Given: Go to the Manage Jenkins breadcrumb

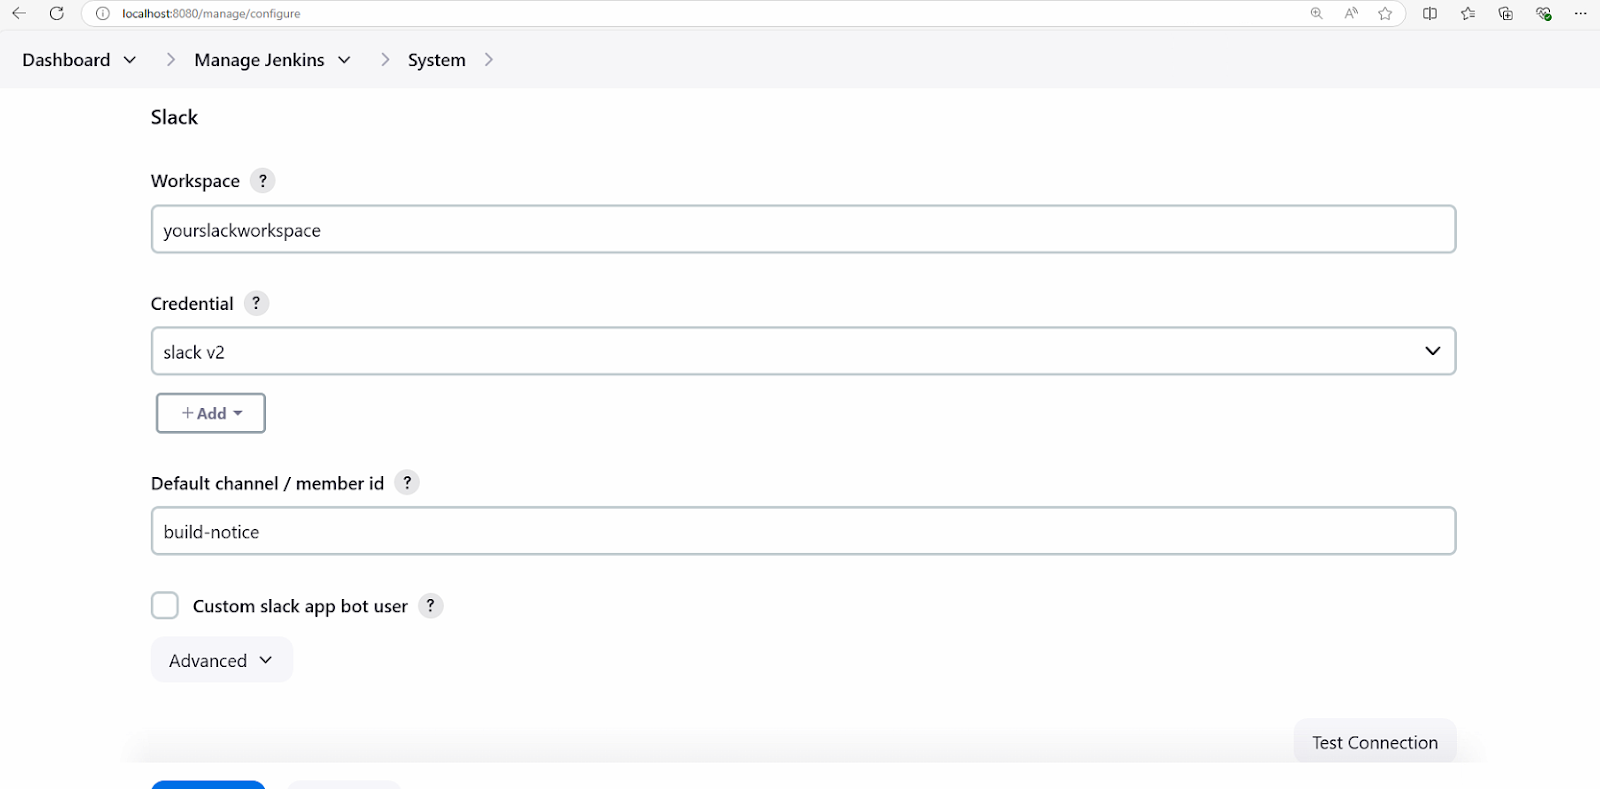Looking at the screenshot, I should (259, 60).
